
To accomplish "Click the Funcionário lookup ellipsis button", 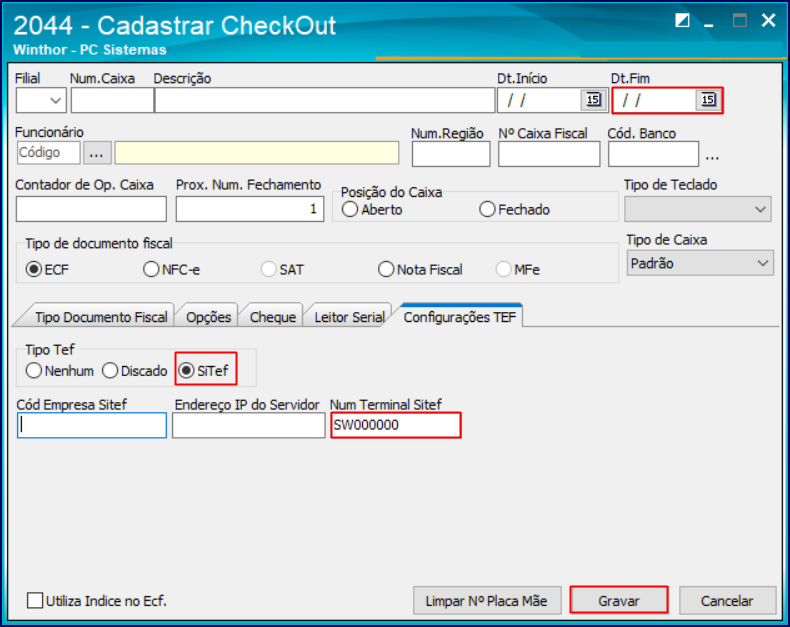I will click(97, 153).
